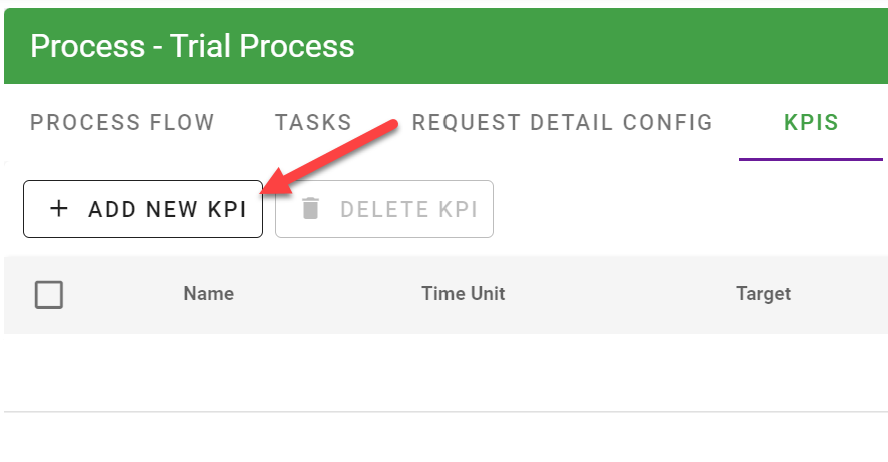Click the Process - Trial Process title
Screen dimensions: 888x462
(x=192, y=46)
